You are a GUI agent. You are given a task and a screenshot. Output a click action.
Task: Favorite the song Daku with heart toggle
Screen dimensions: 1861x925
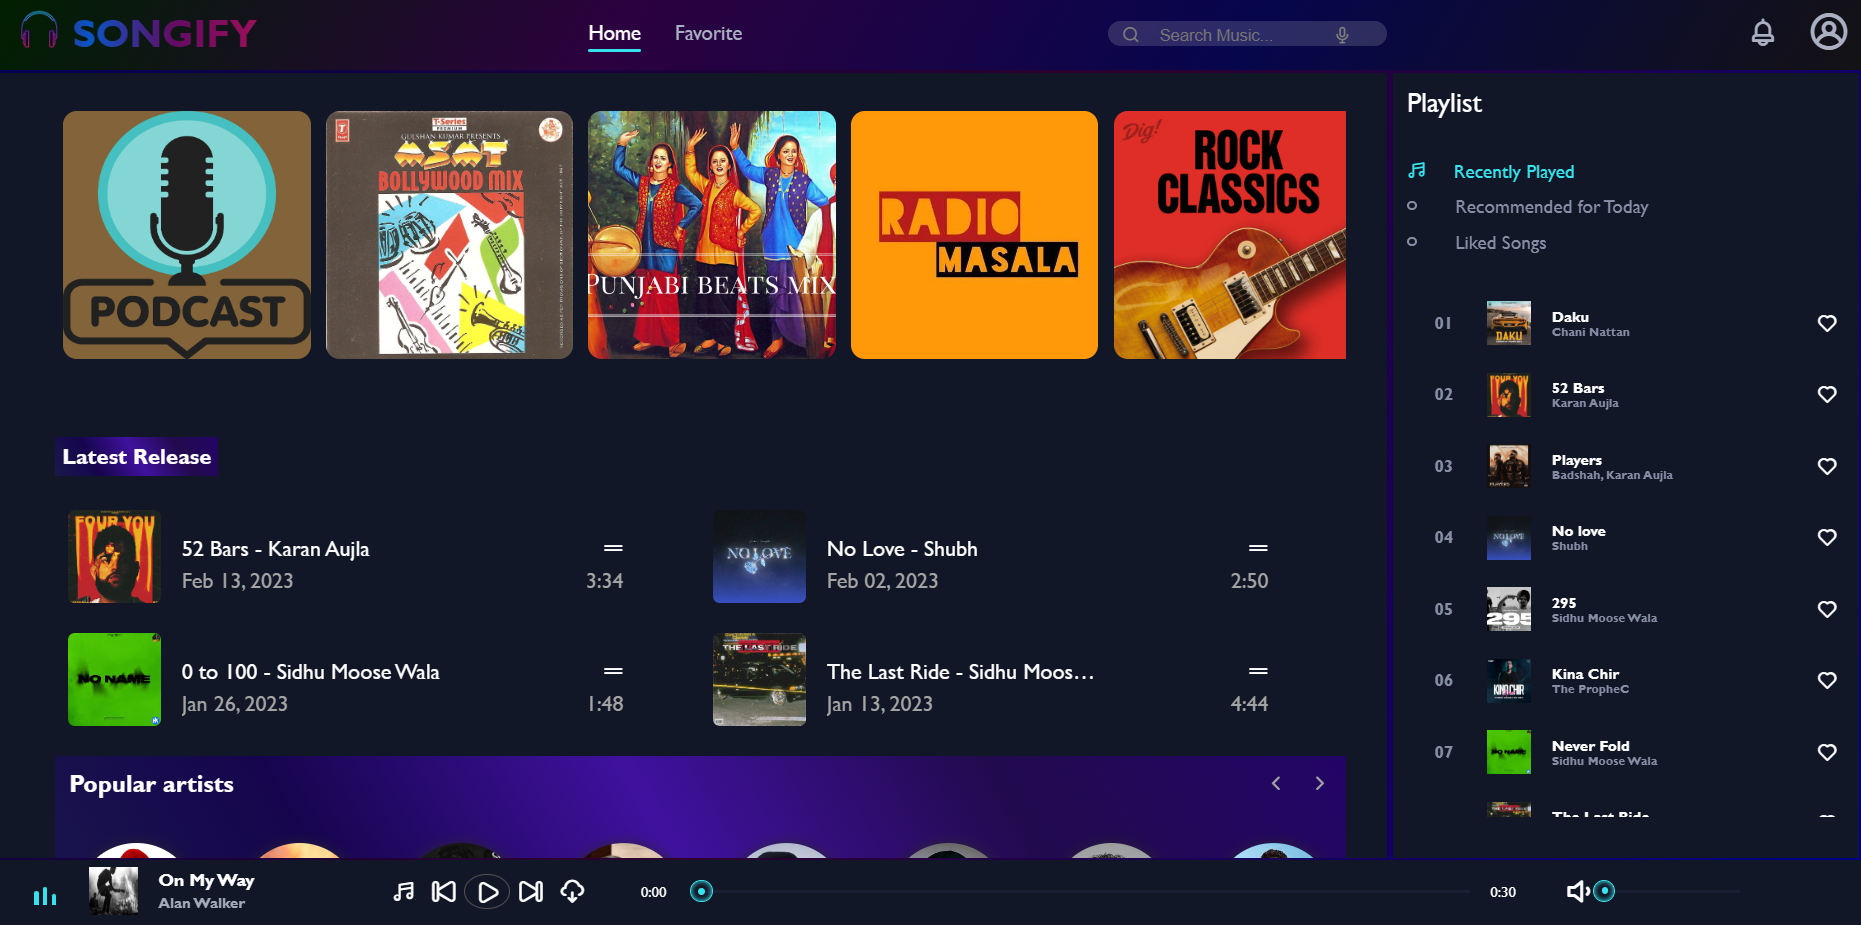(x=1827, y=323)
